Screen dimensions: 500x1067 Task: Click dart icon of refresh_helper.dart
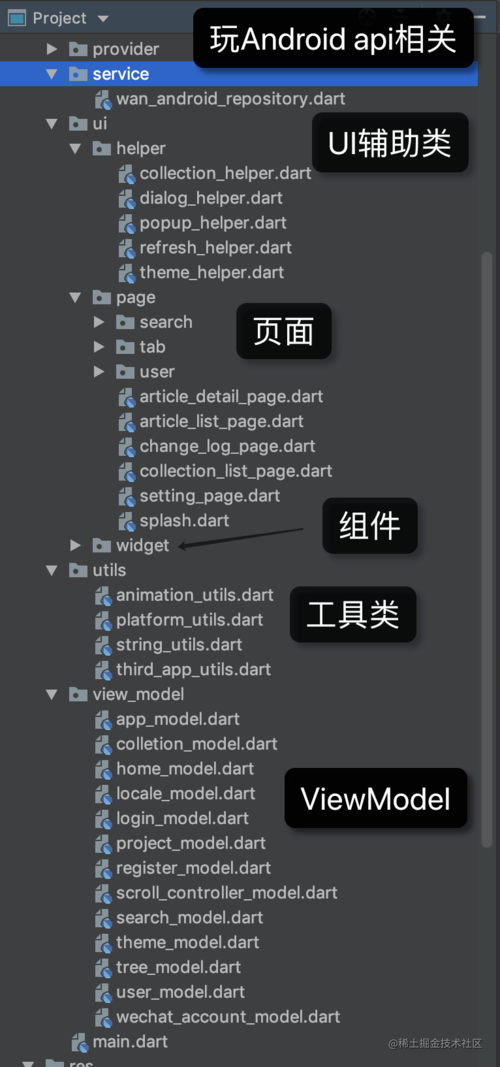click(127, 248)
